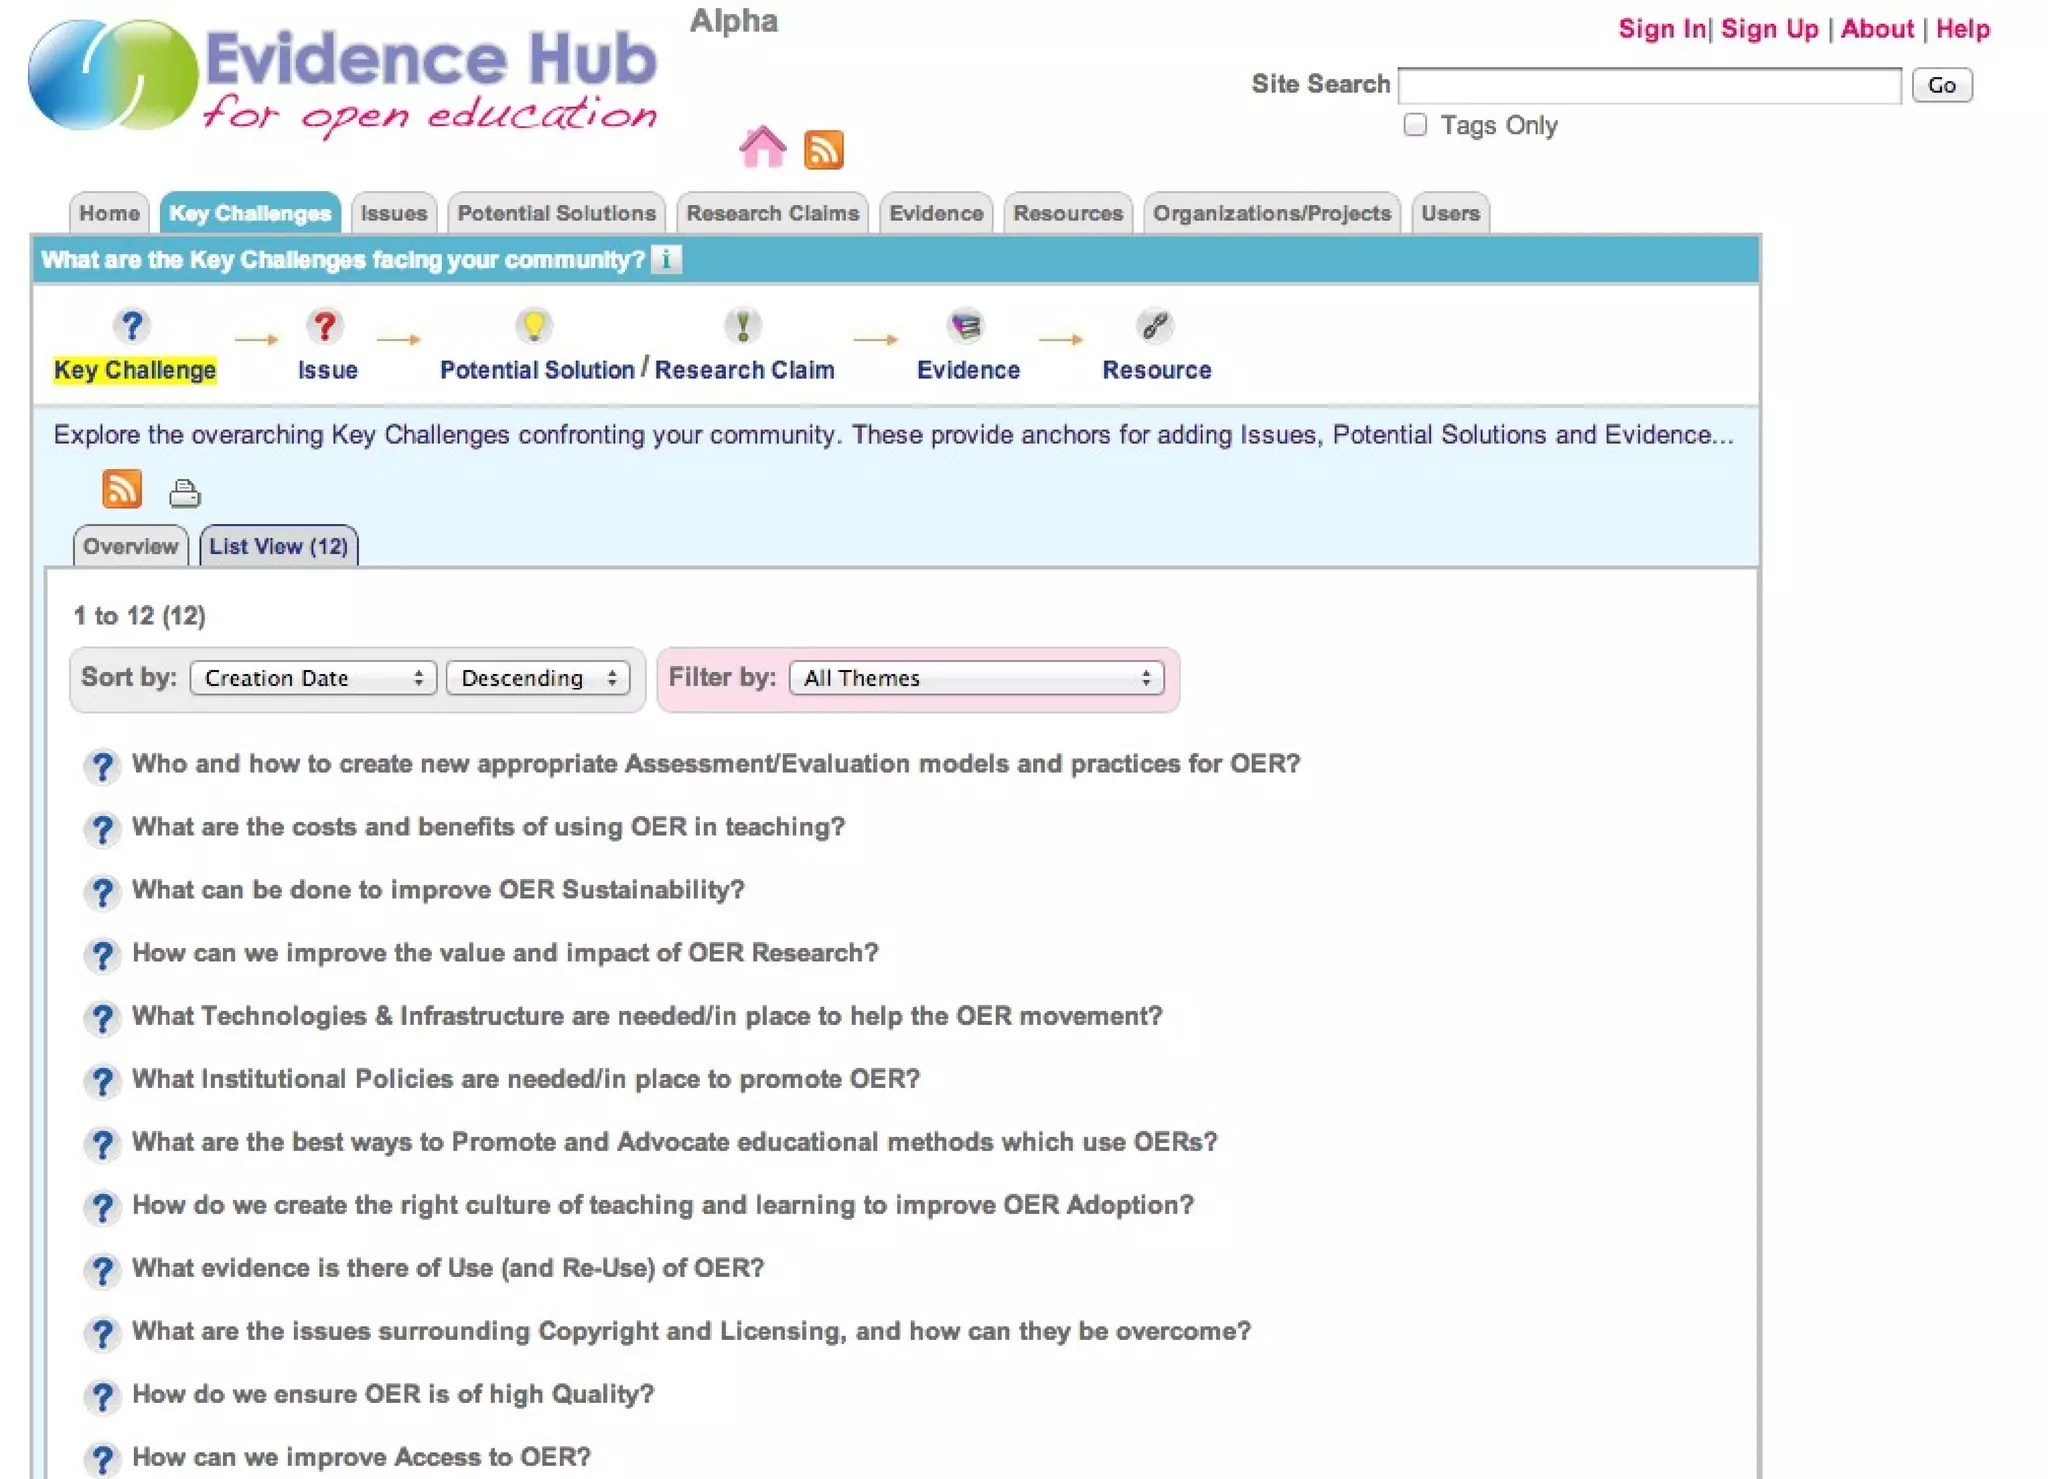Switch to the Potential Solutions tab

coord(556,213)
